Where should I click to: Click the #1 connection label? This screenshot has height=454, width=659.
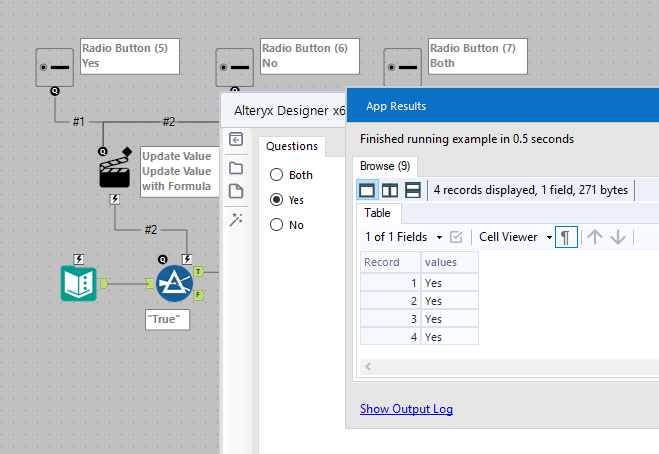[79, 122]
